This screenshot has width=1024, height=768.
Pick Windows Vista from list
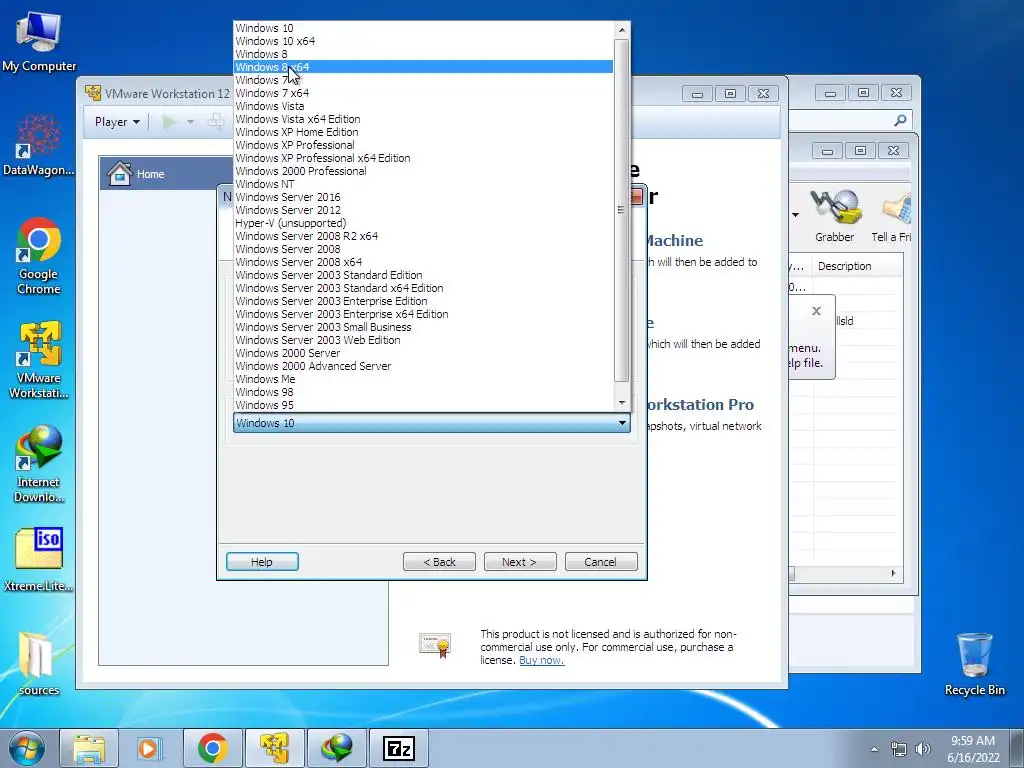click(423, 106)
